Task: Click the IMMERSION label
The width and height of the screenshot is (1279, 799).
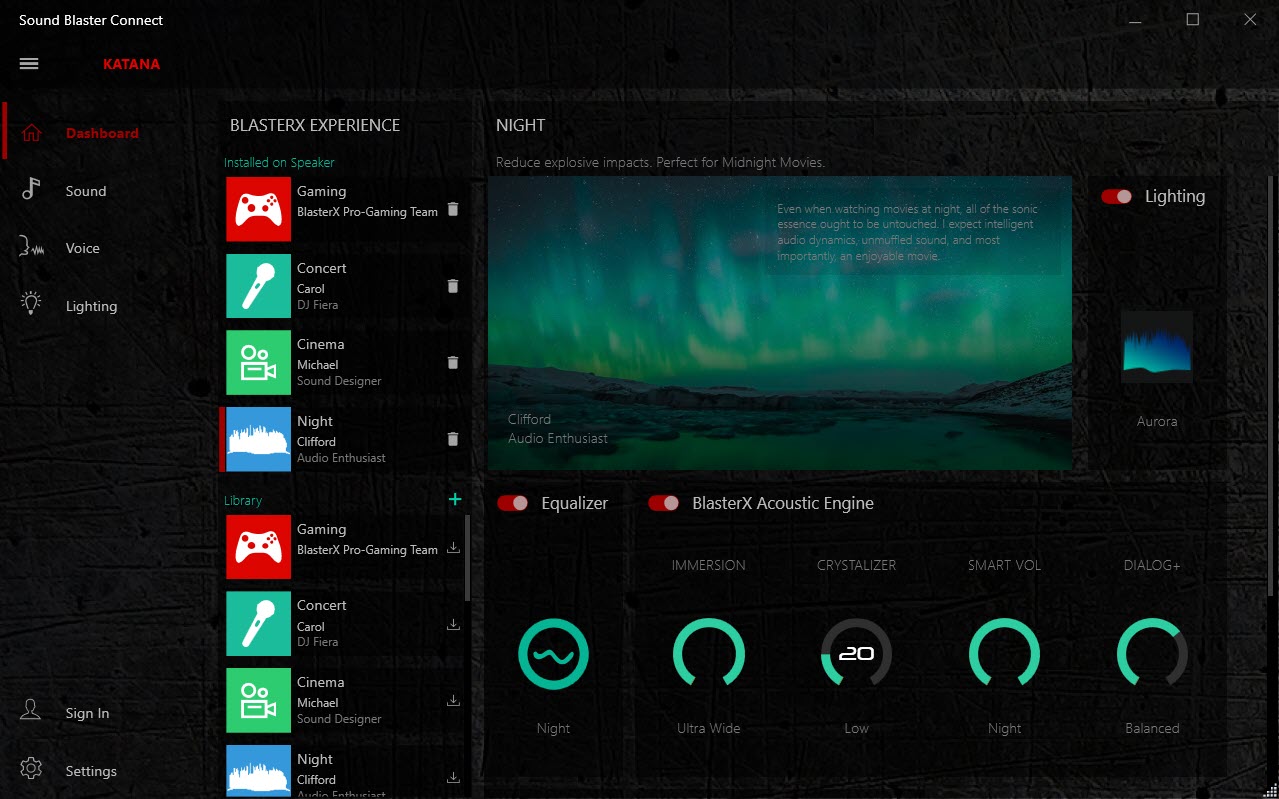Action: 709,565
